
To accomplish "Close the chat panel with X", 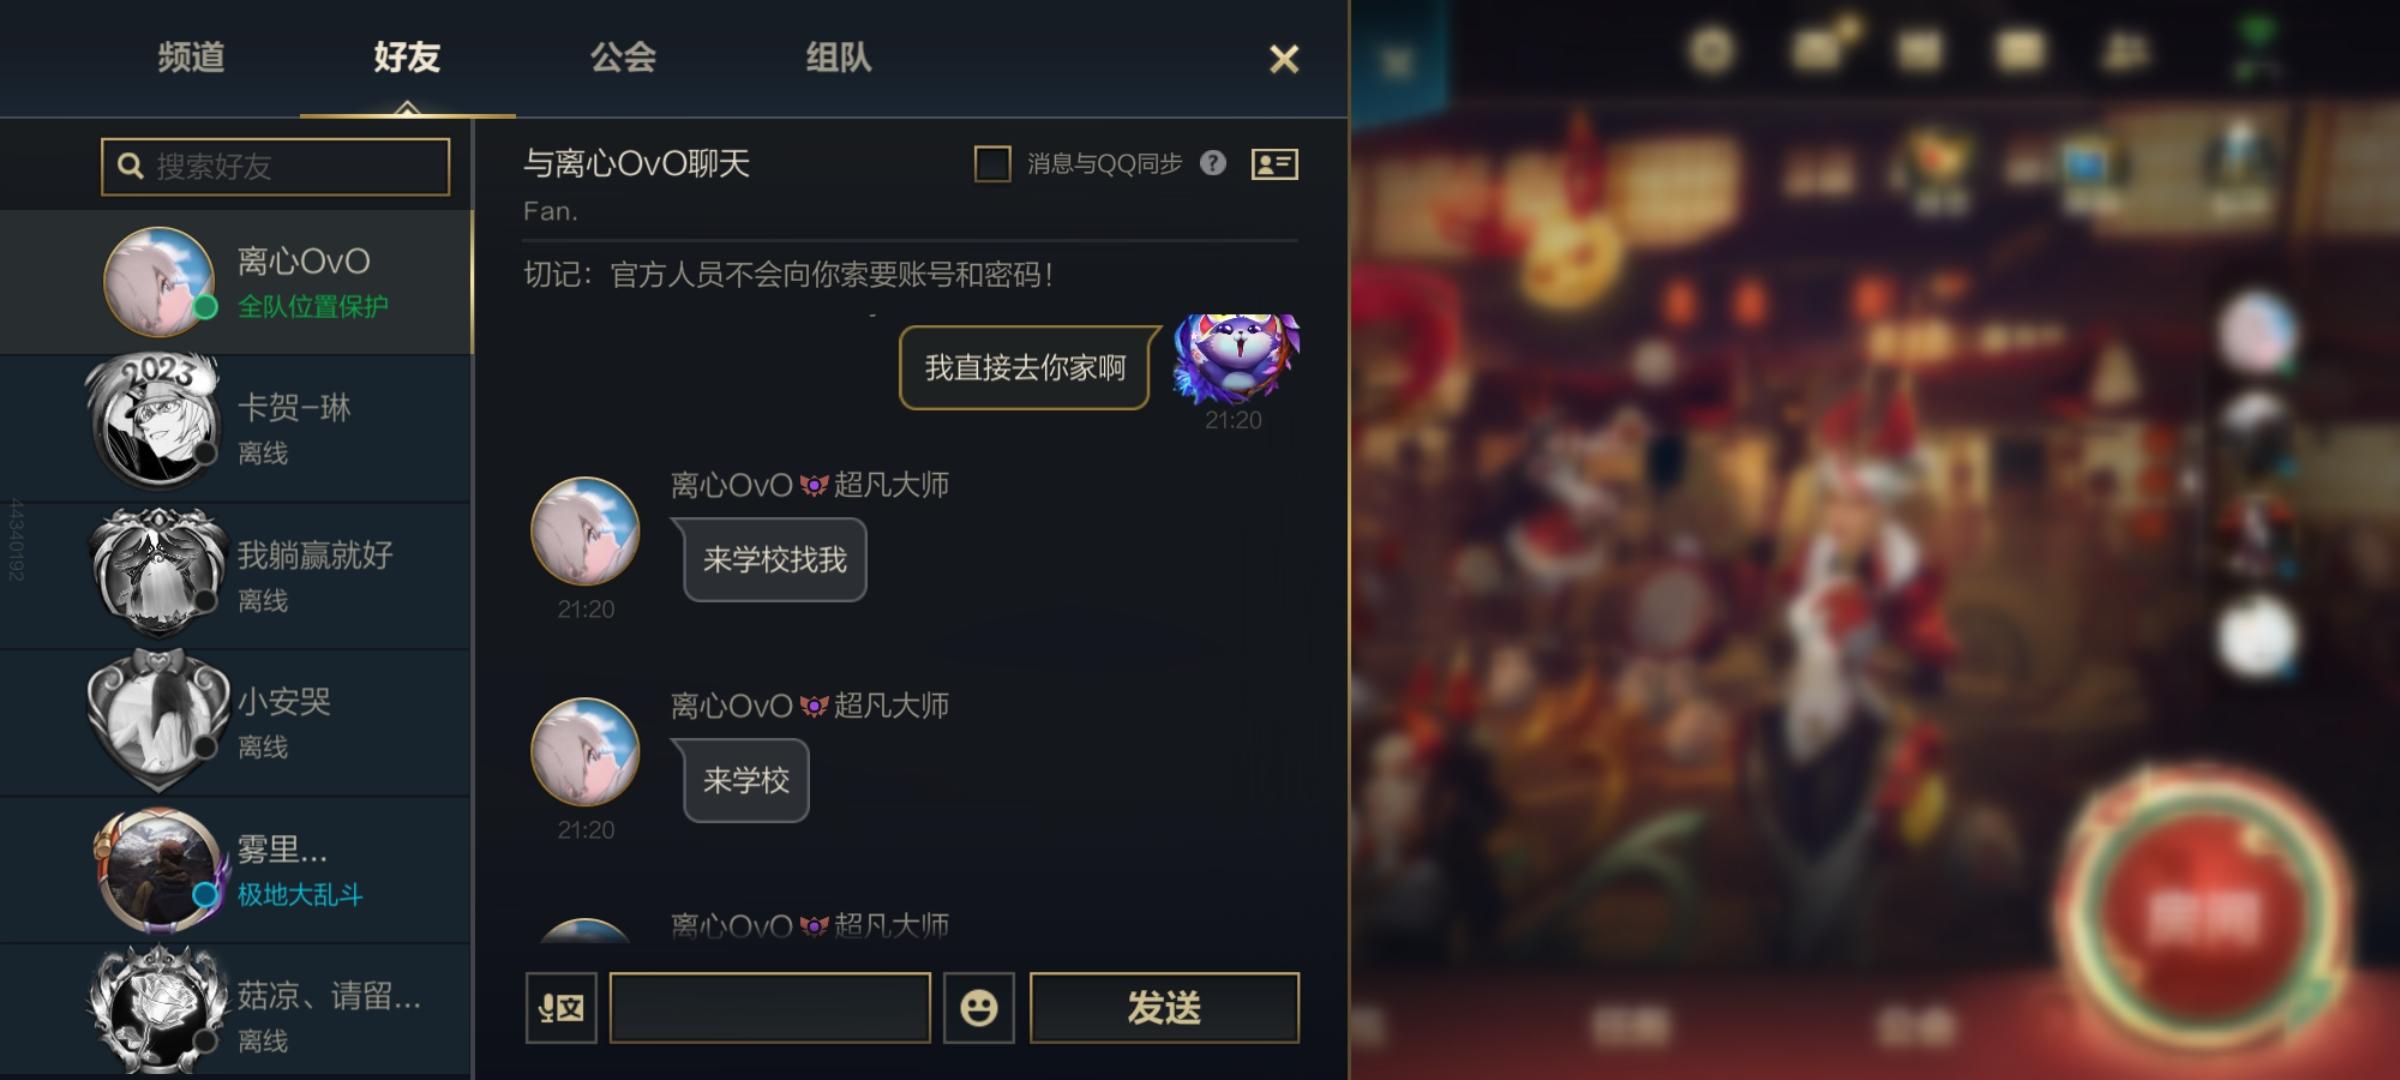I will [x=1284, y=59].
